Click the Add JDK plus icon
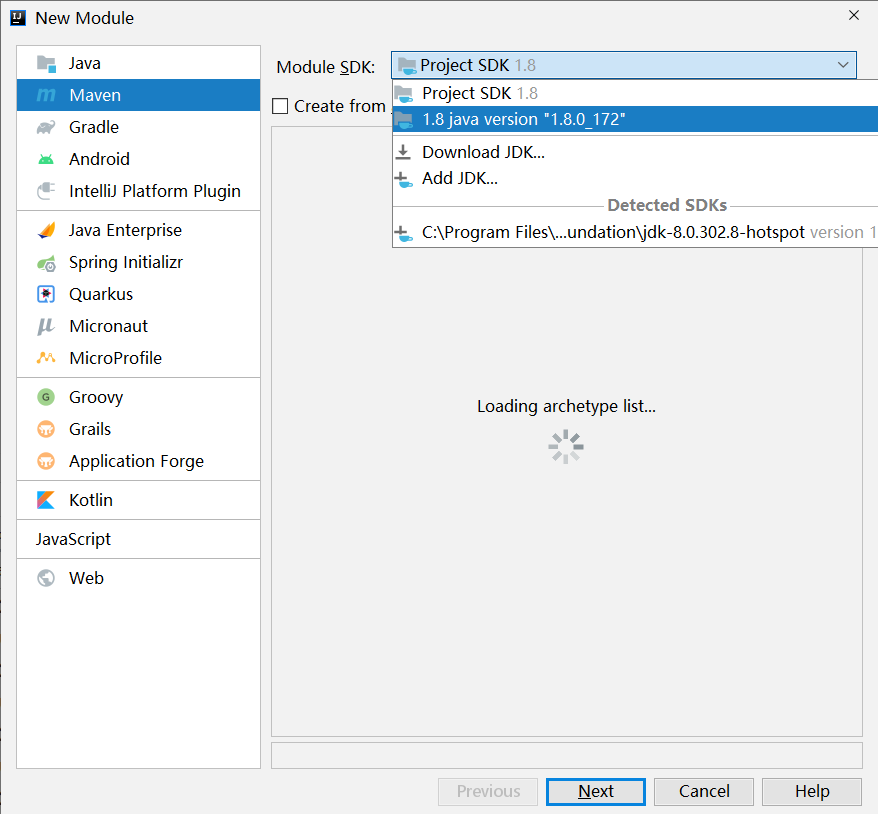Viewport: 878px width, 814px height. [403, 179]
